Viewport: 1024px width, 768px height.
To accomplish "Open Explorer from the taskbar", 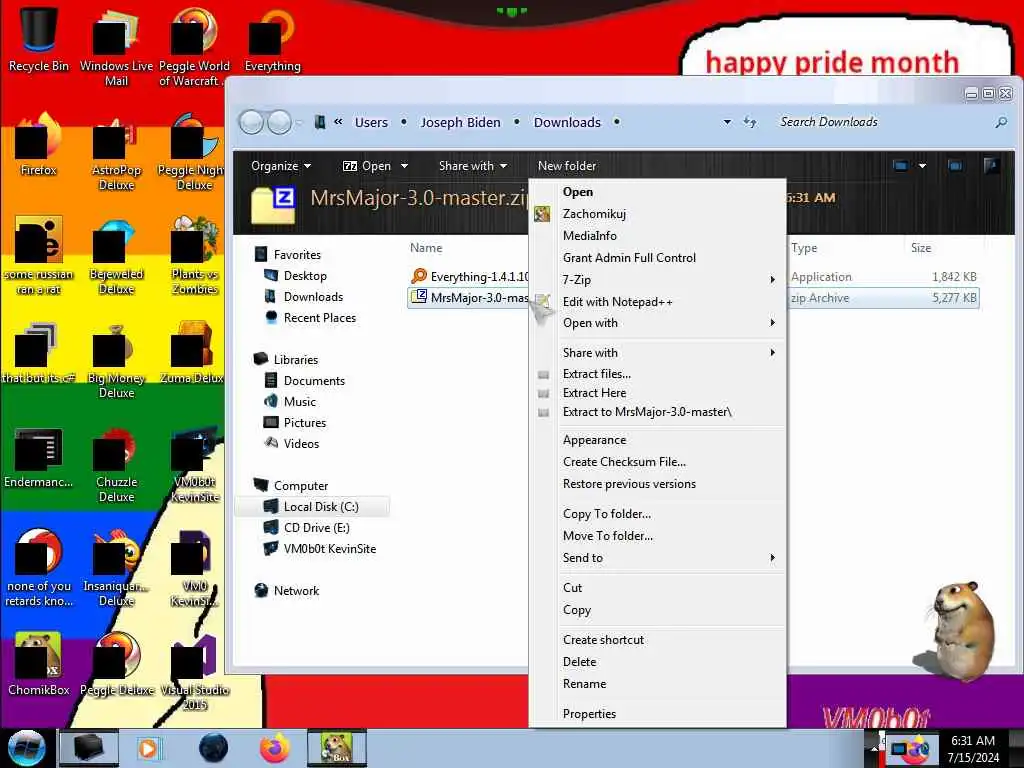I will (89, 748).
